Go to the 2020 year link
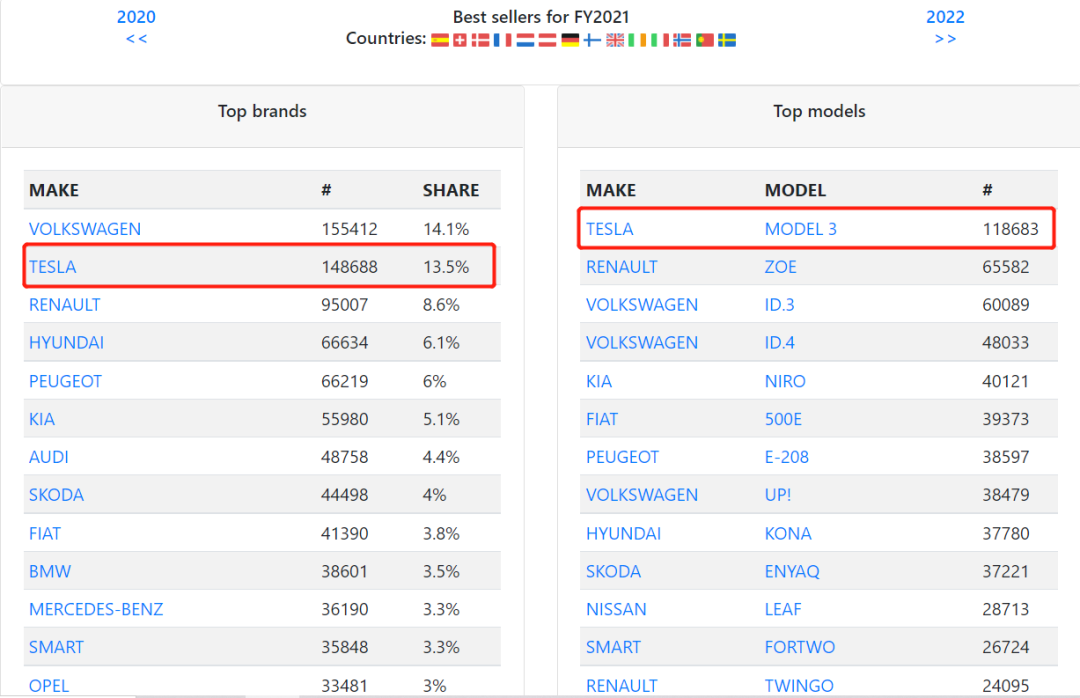 coord(136,17)
